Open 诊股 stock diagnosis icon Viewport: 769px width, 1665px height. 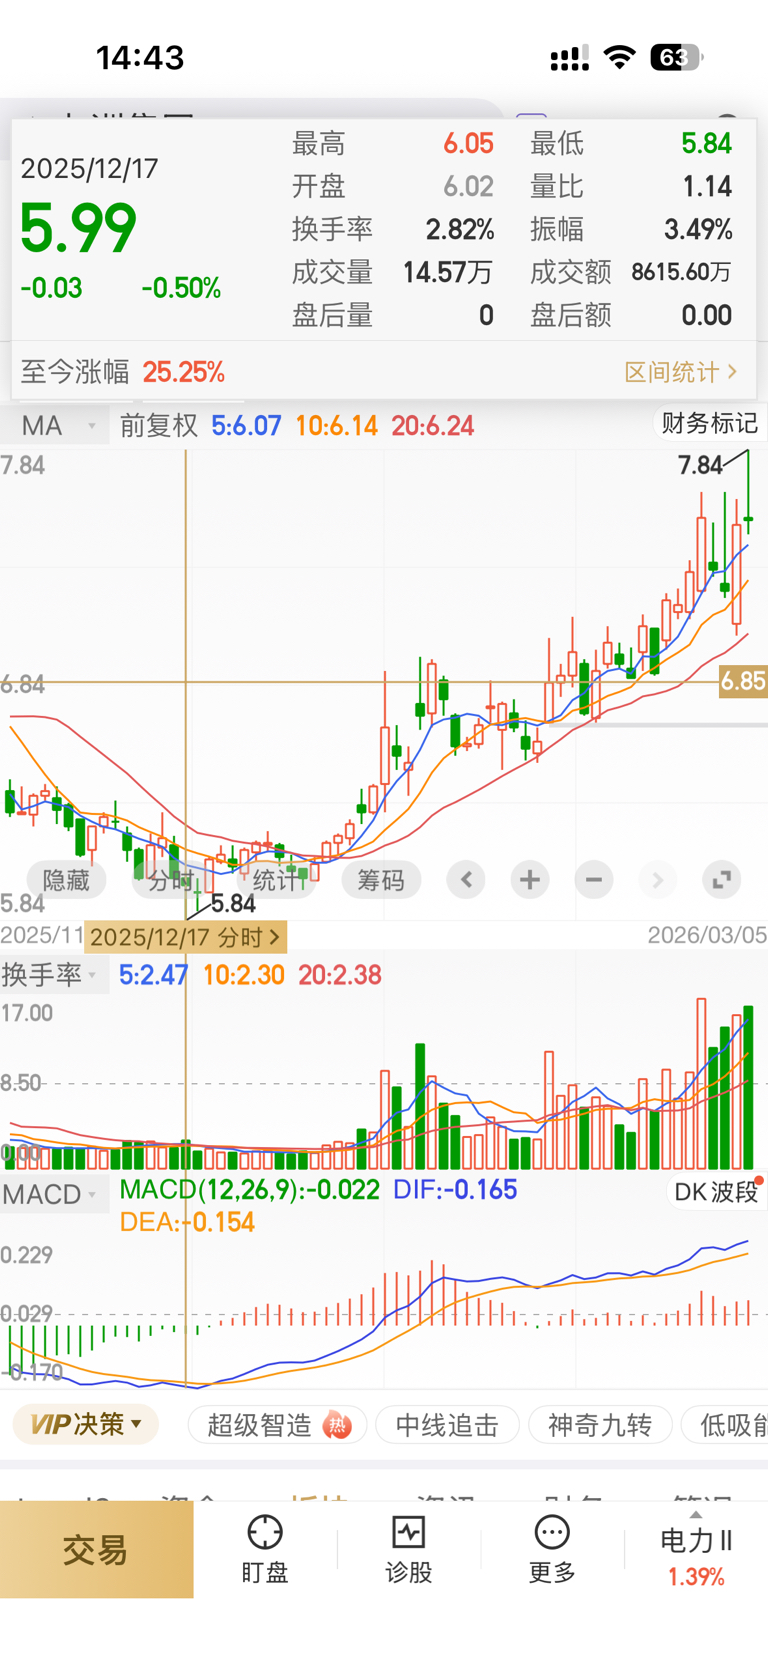click(409, 1549)
